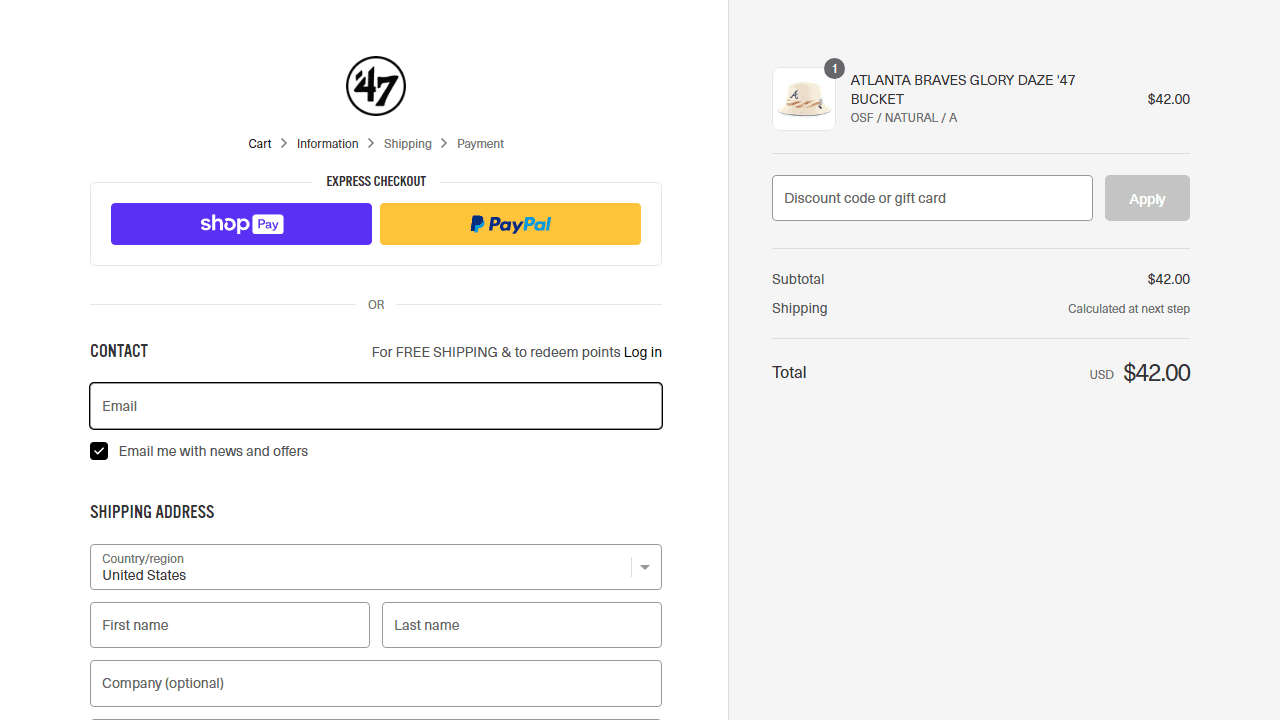
Task: Select the Payment breadcrumb step
Action: pos(480,144)
